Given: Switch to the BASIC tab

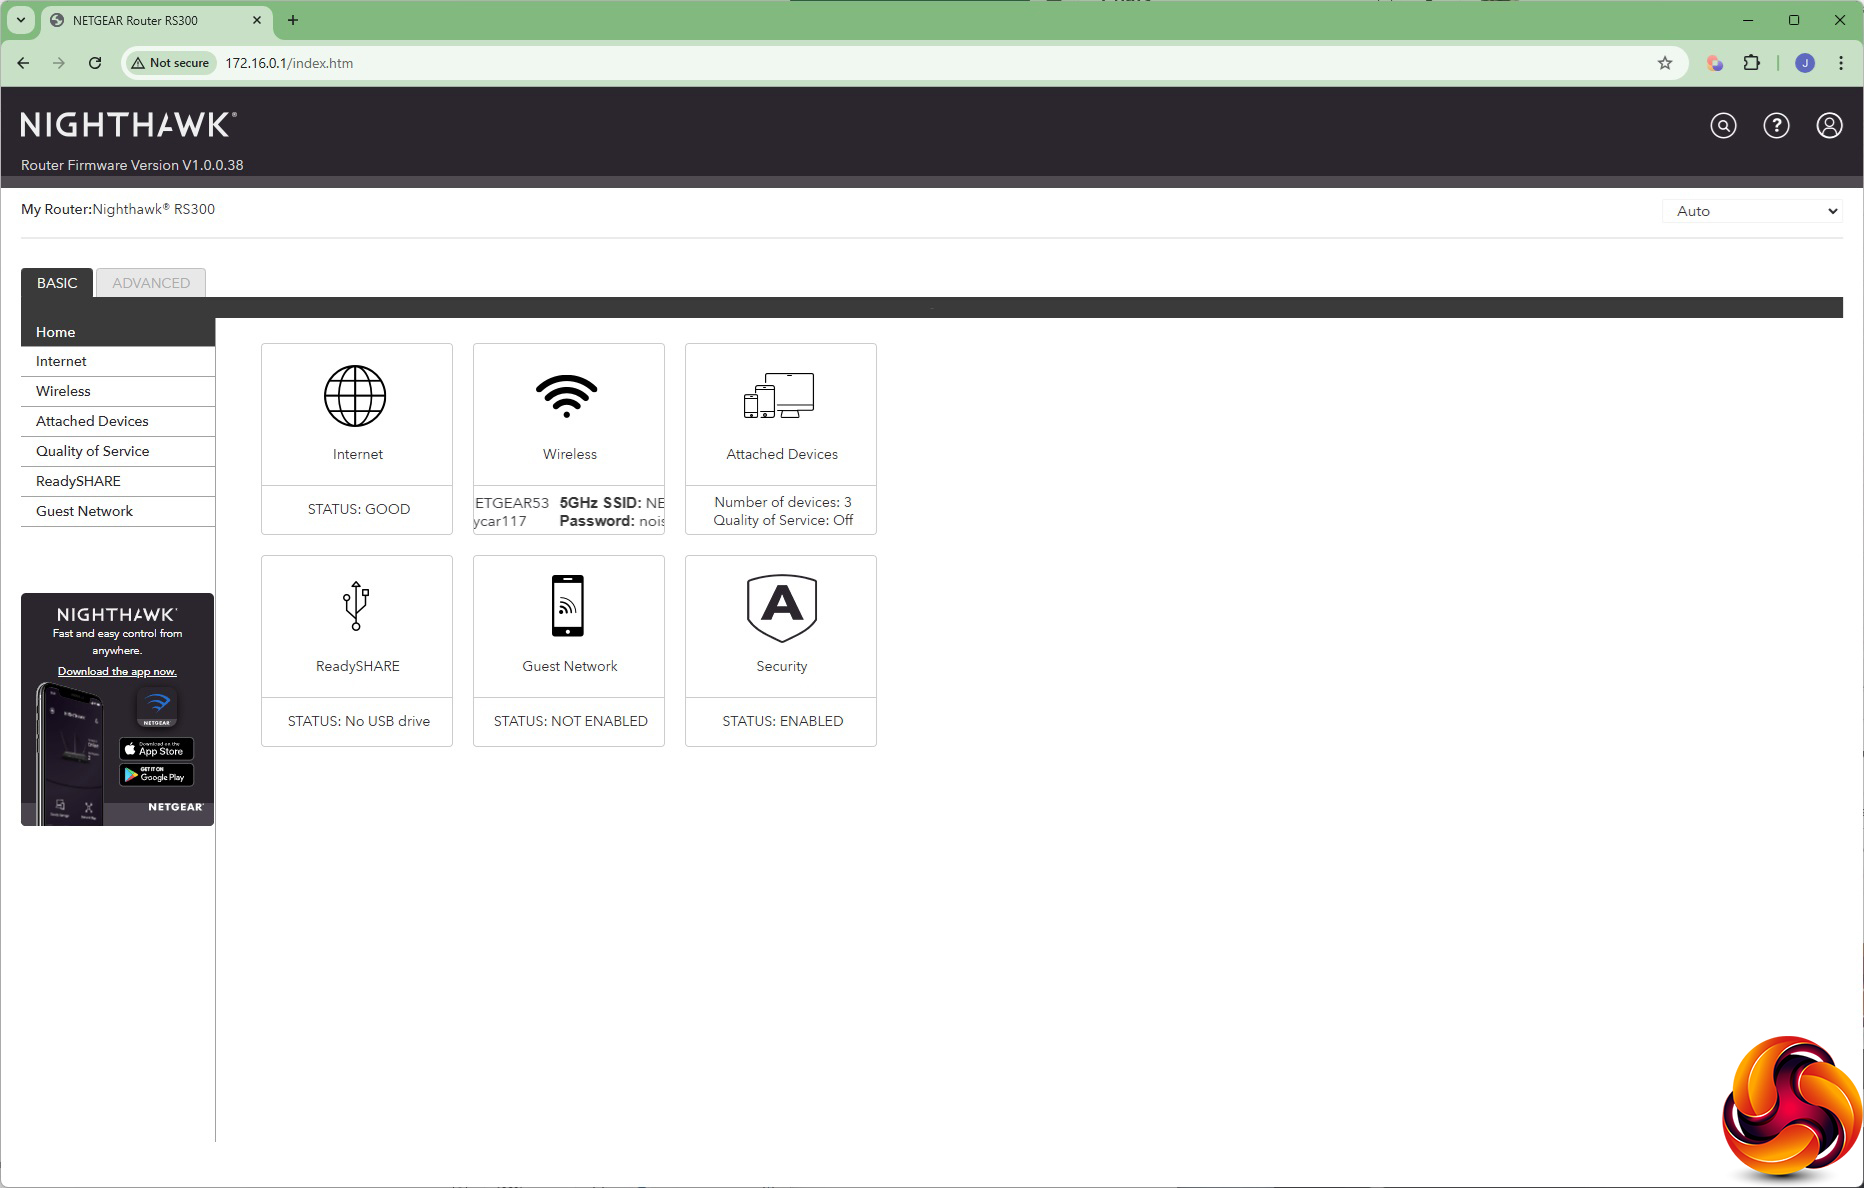Looking at the screenshot, I should pos(57,283).
